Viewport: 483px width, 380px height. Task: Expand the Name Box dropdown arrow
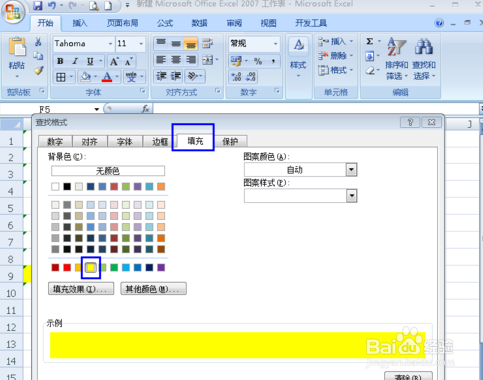(97, 109)
